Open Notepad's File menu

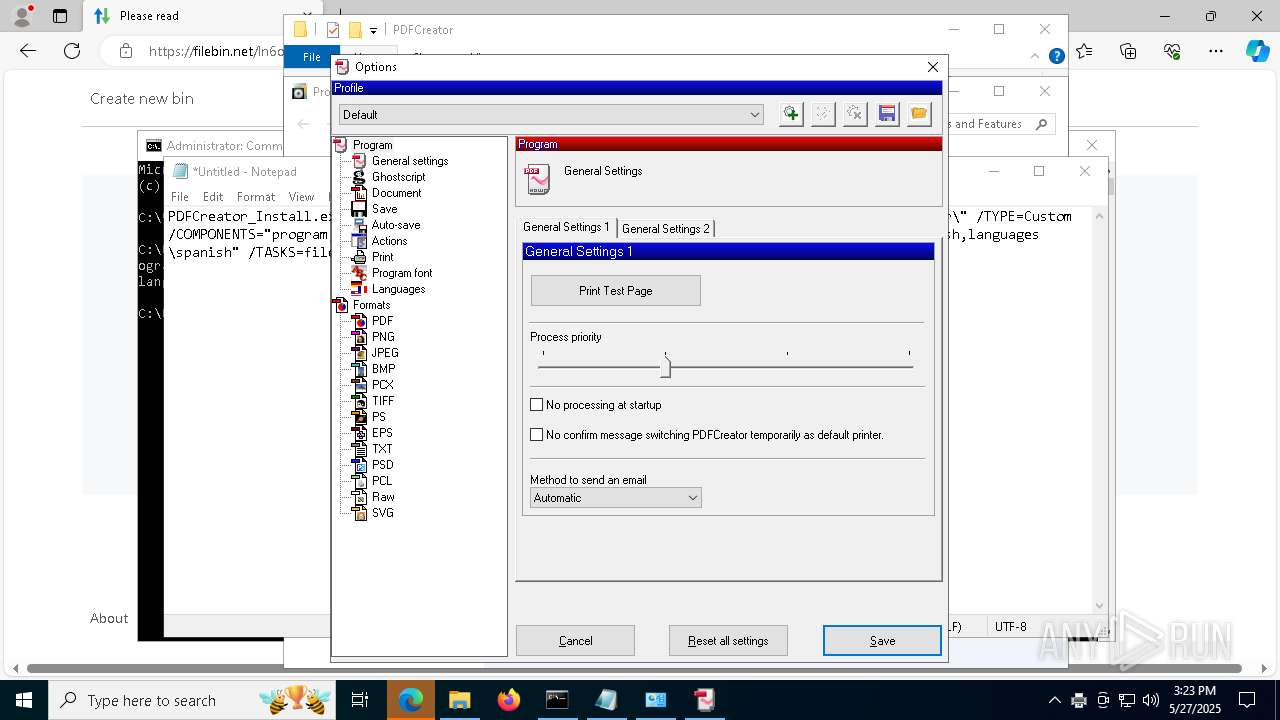pyautogui.click(x=180, y=197)
